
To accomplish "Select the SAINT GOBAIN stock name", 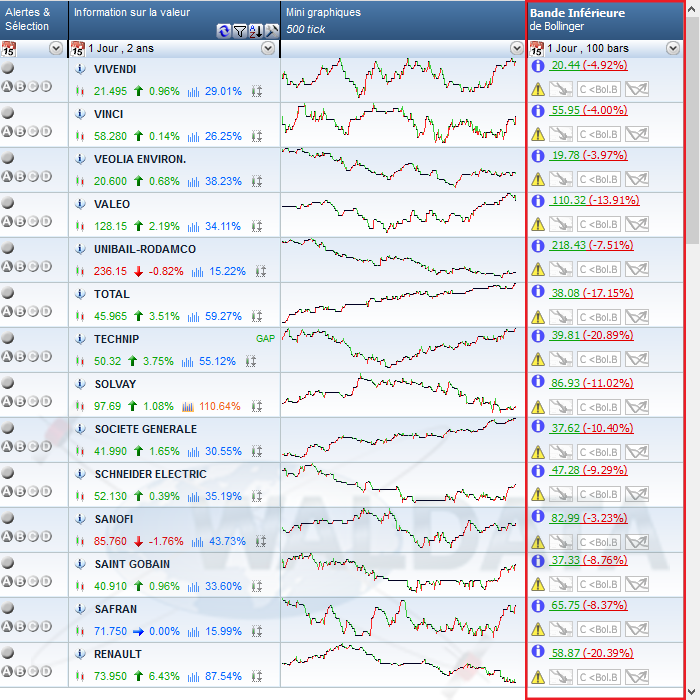I will tap(132, 564).
